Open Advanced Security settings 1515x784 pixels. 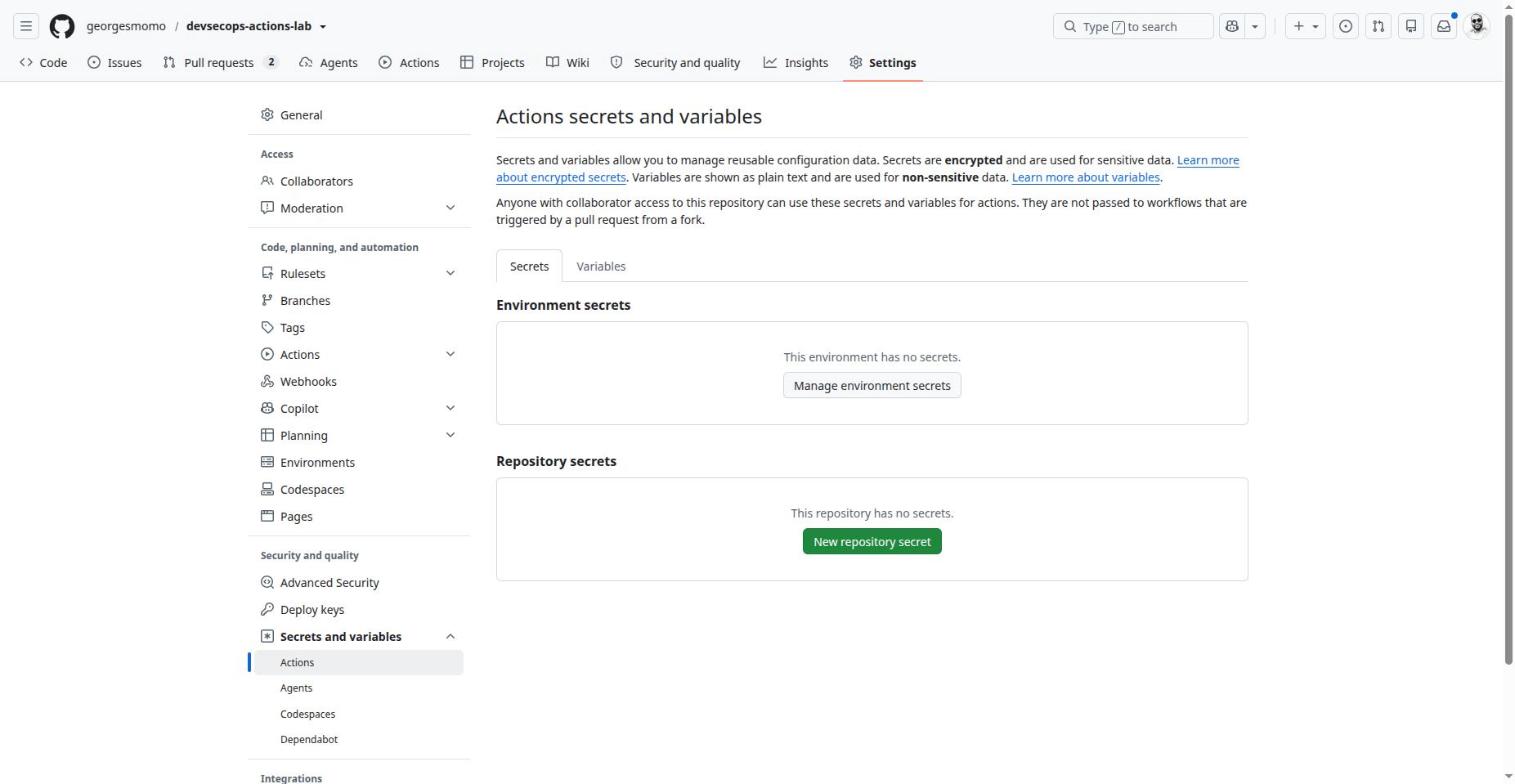pos(359,582)
